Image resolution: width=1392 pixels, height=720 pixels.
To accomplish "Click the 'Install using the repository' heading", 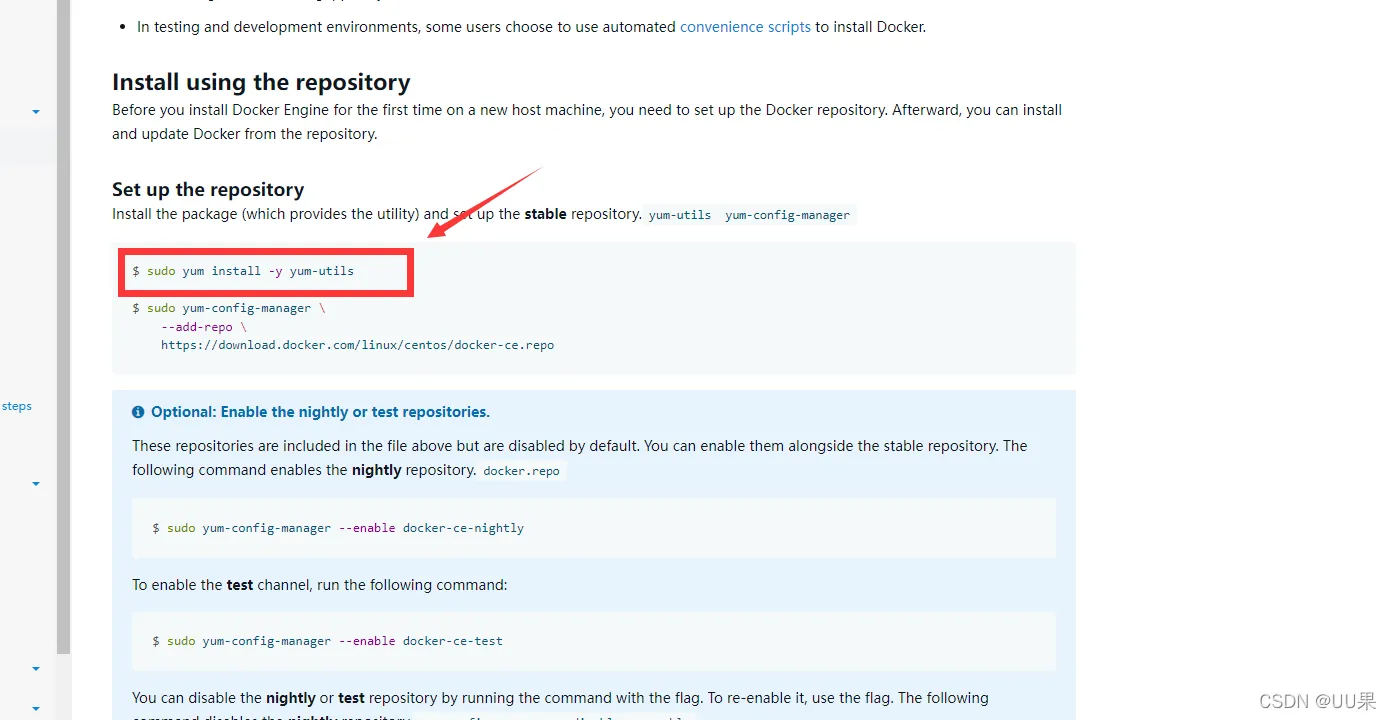I will click(261, 82).
